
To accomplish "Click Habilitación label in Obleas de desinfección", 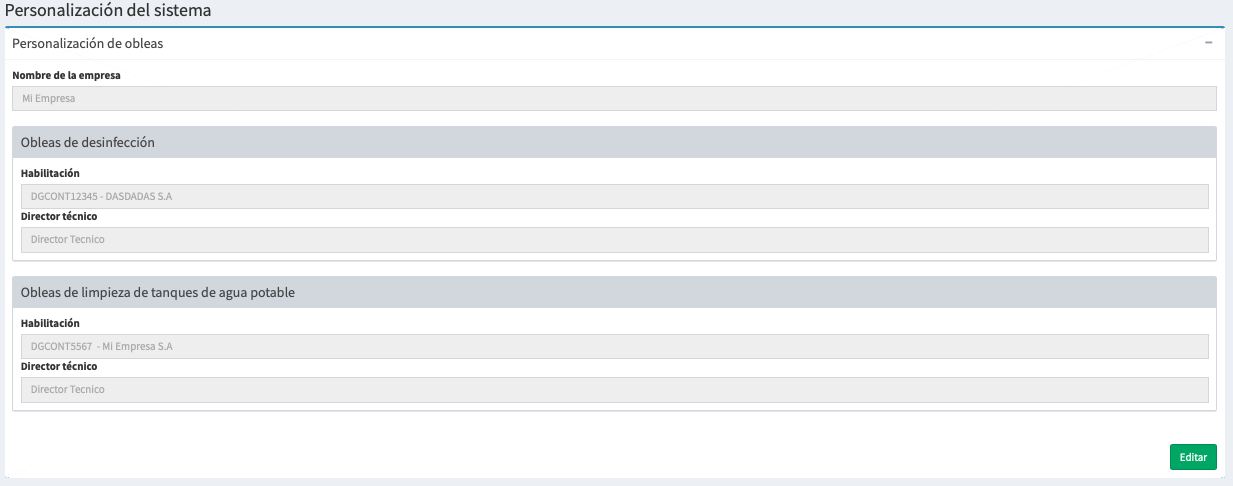I will [x=50, y=173].
